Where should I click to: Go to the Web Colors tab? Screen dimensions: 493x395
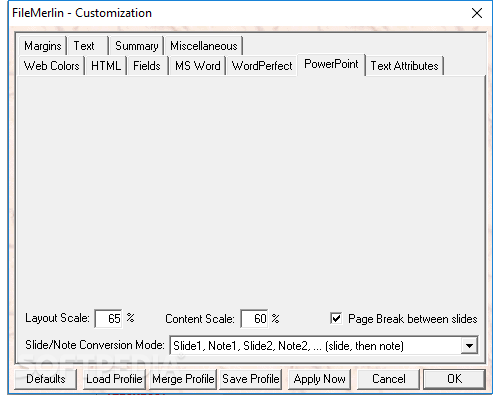click(52, 66)
